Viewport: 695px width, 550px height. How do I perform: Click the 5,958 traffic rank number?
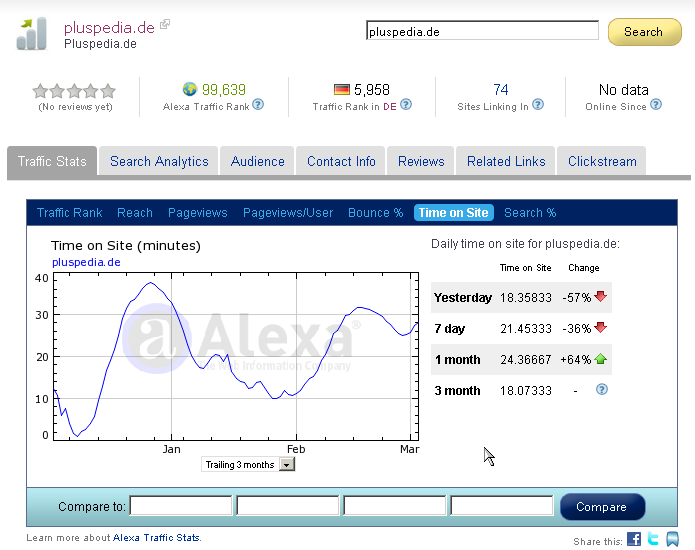pyautogui.click(x=371, y=90)
